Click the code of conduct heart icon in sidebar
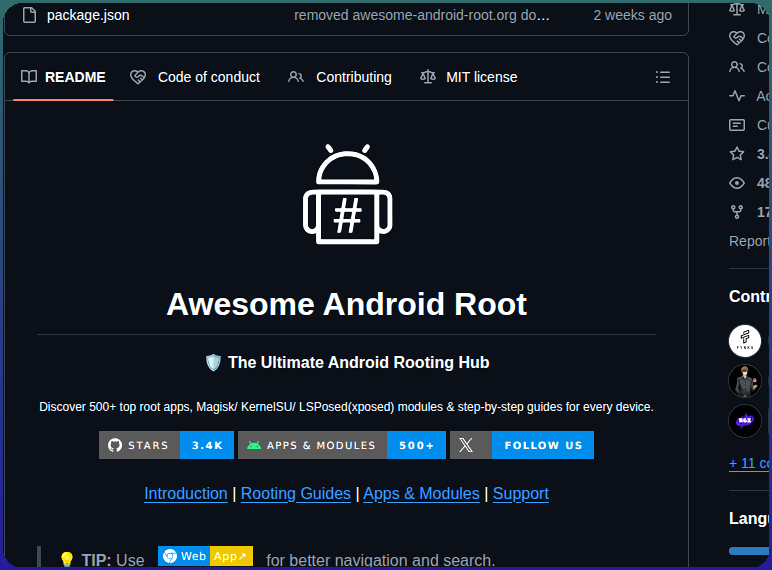 point(737,37)
